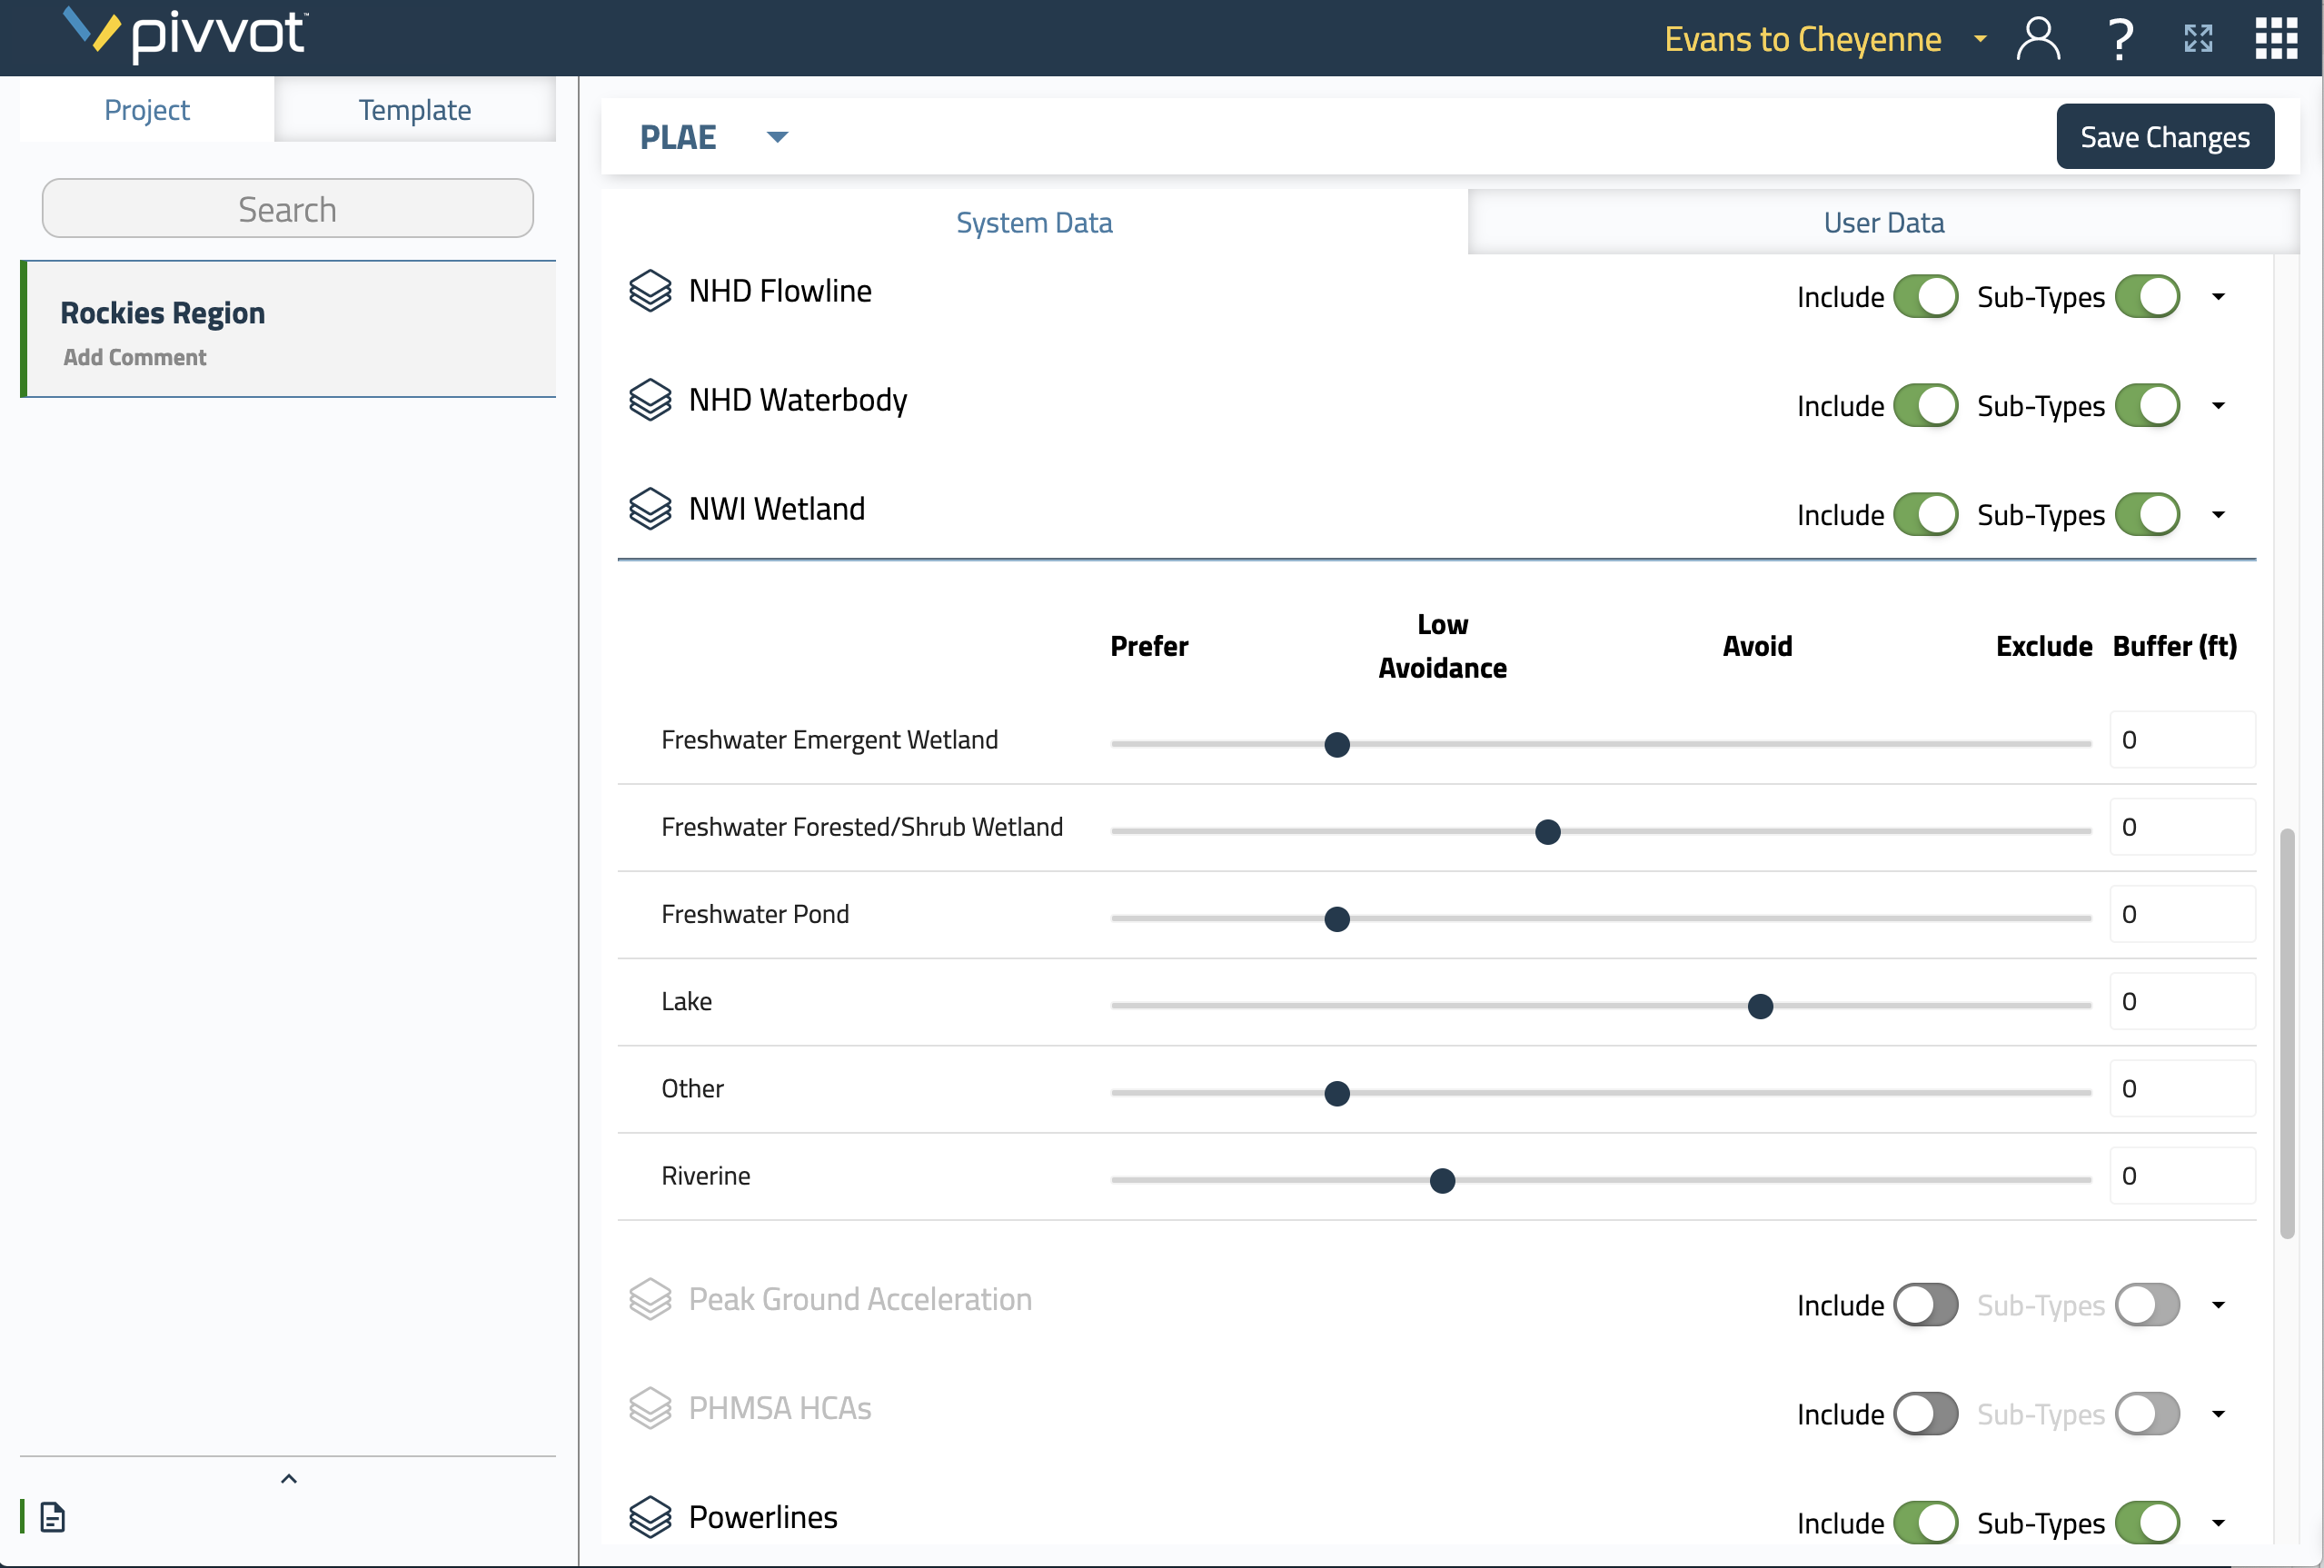Click the Freshwater Pond slider handle
Screen dimensions: 2324x1568
(1337, 919)
